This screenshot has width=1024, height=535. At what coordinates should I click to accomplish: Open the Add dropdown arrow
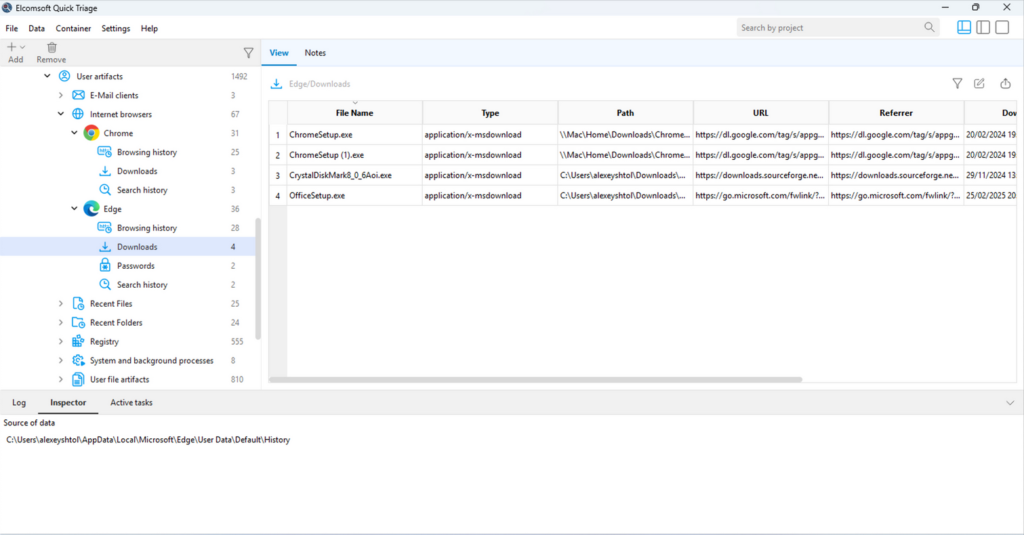click(x=23, y=47)
